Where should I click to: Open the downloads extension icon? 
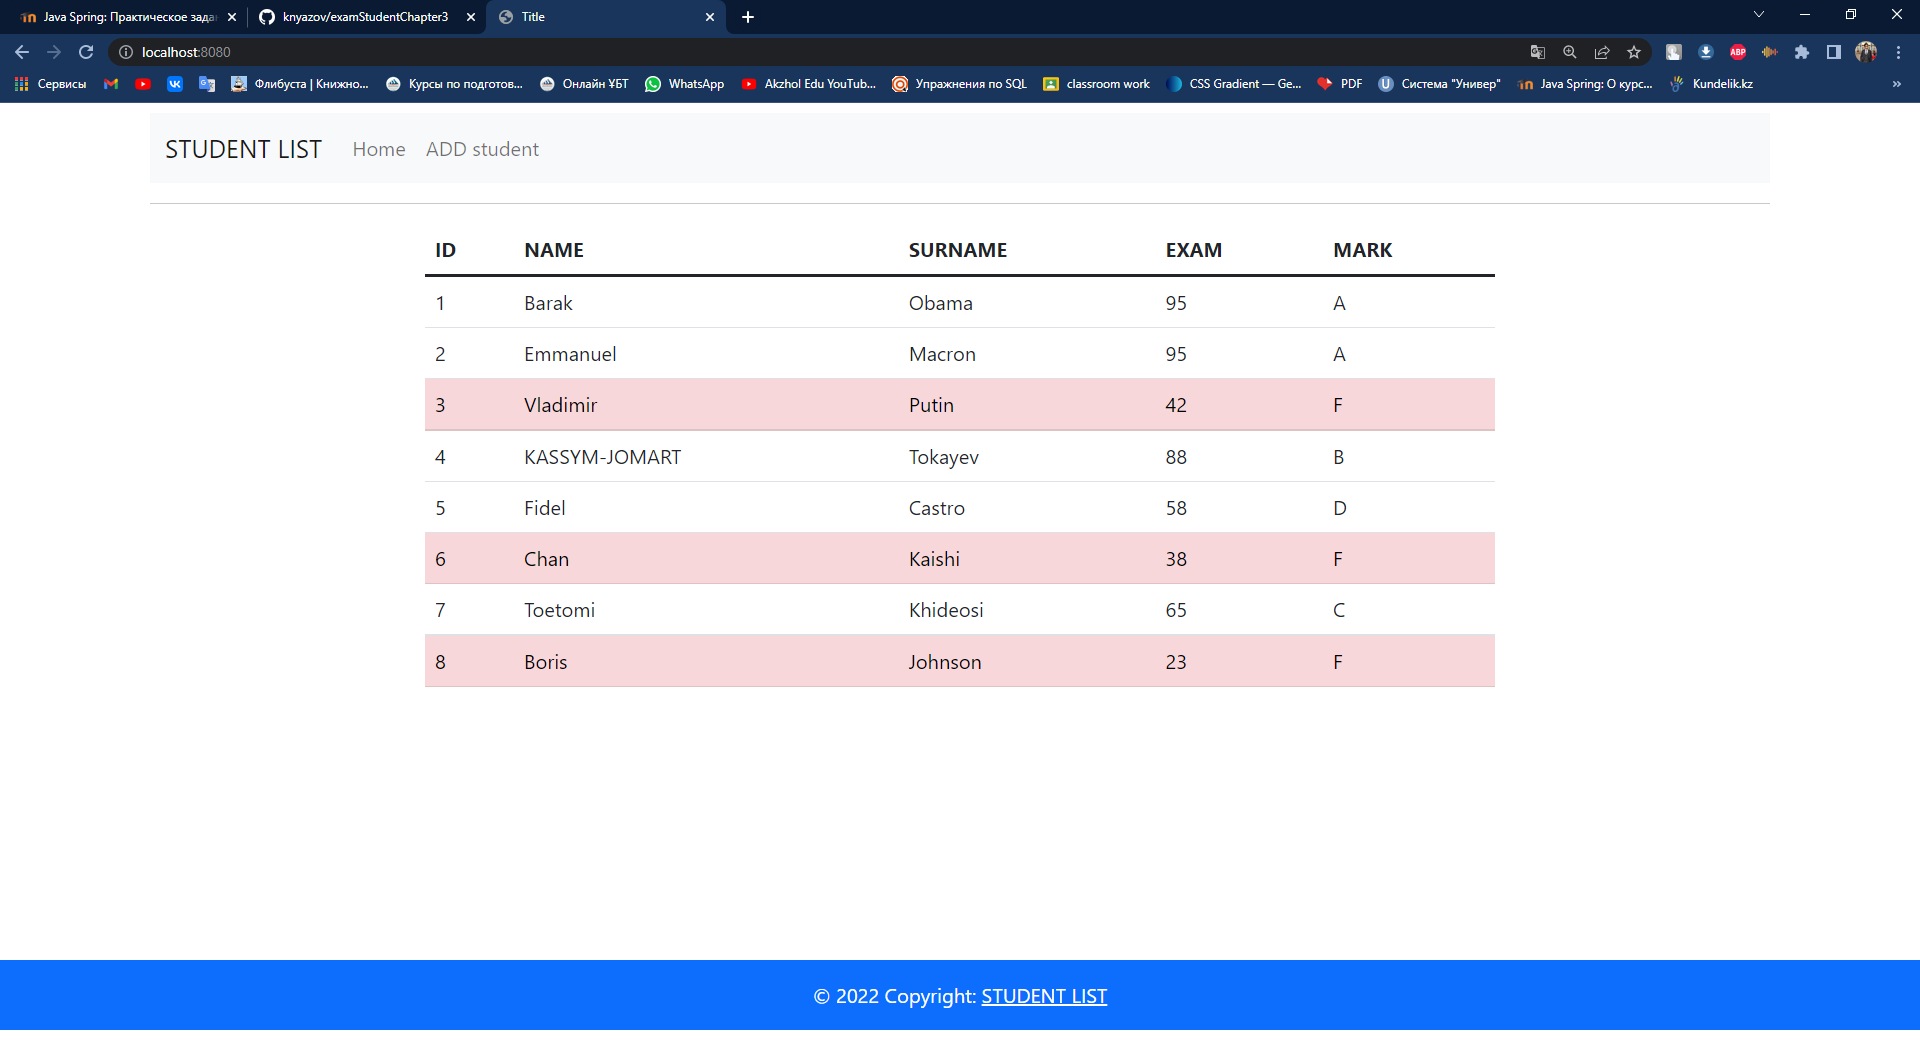(1706, 52)
